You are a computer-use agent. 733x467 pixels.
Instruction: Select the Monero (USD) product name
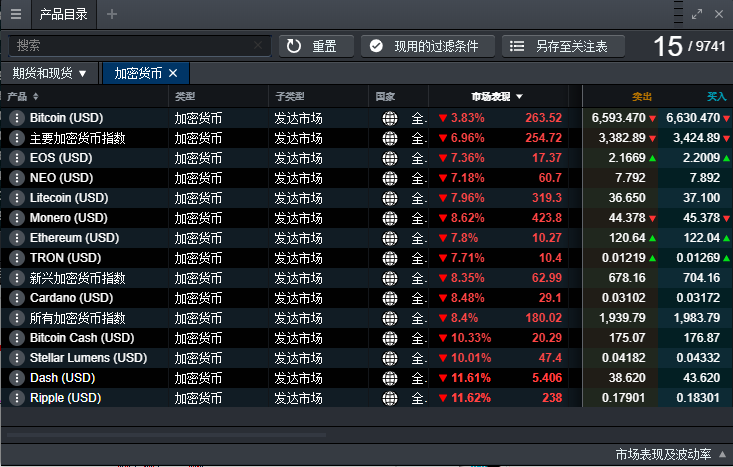tap(69, 218)
